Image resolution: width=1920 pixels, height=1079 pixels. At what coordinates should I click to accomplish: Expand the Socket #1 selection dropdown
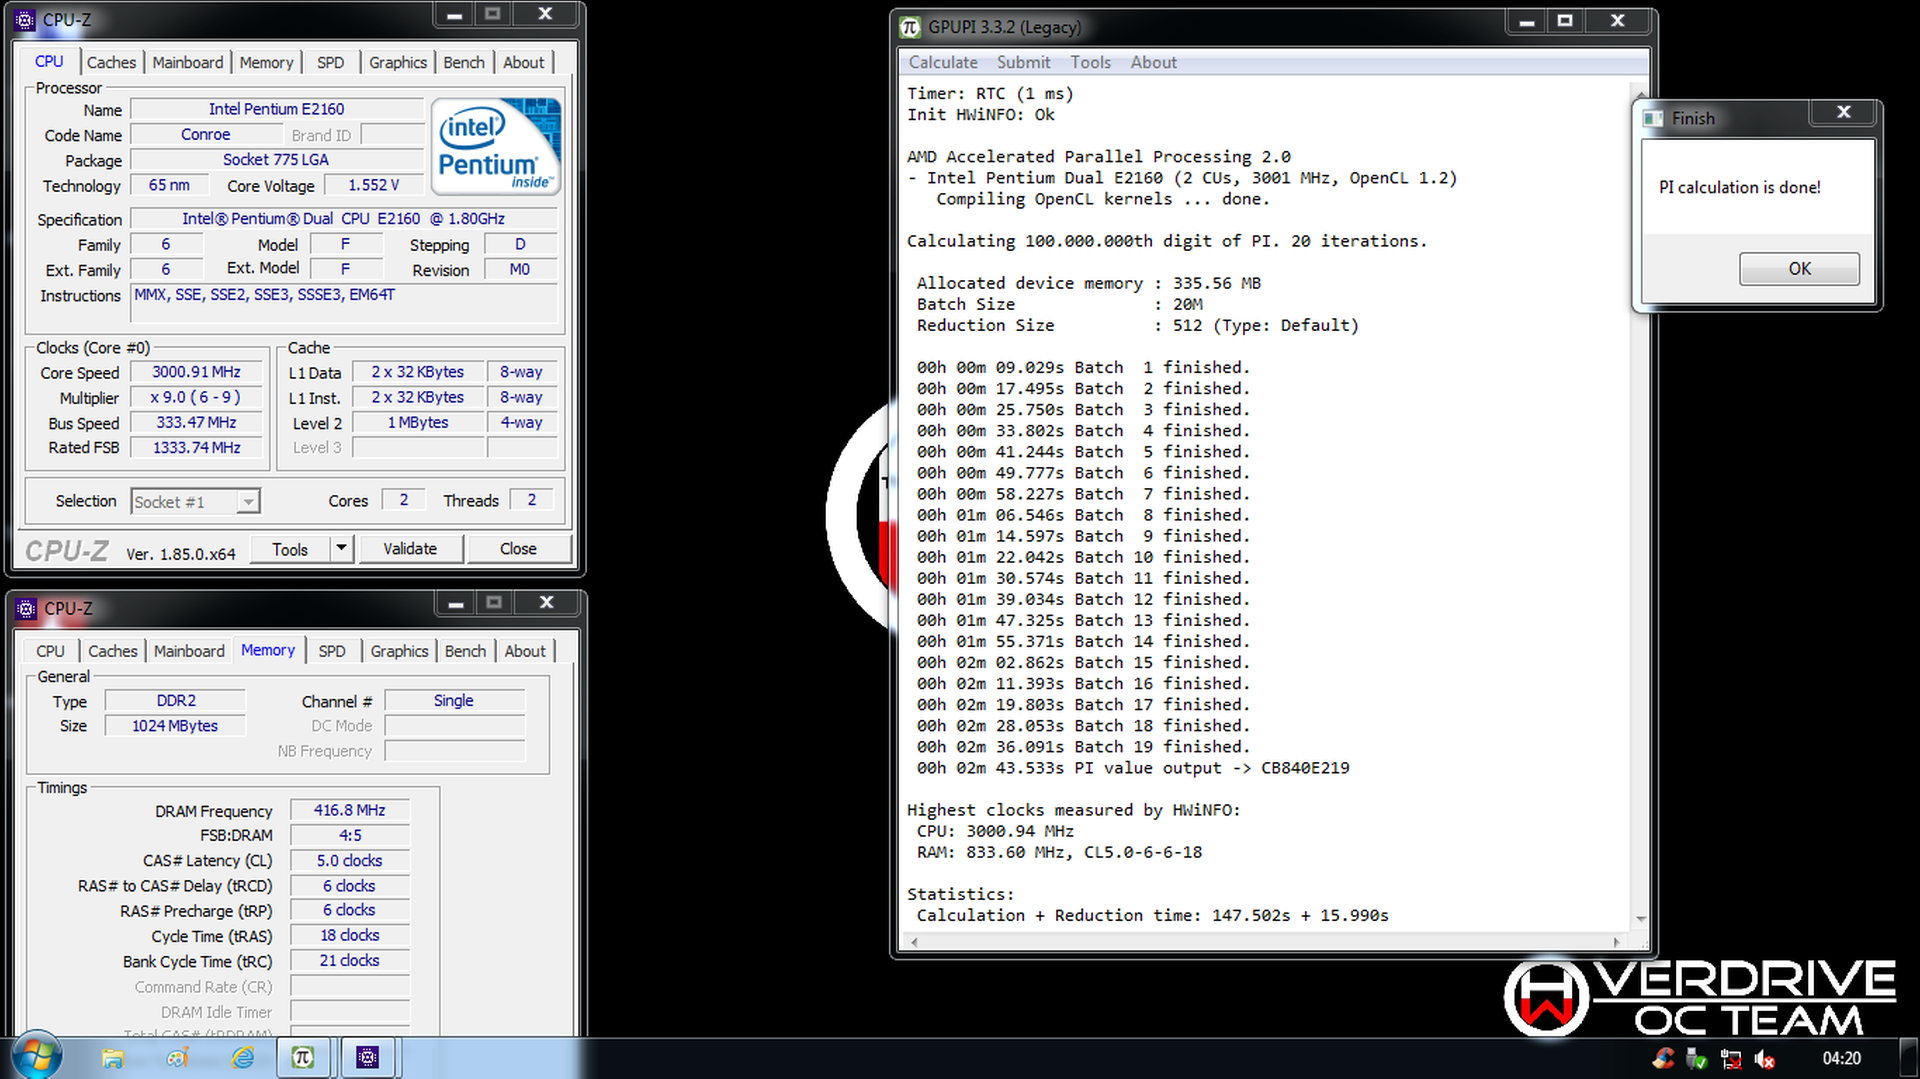(x=248, y=501)
